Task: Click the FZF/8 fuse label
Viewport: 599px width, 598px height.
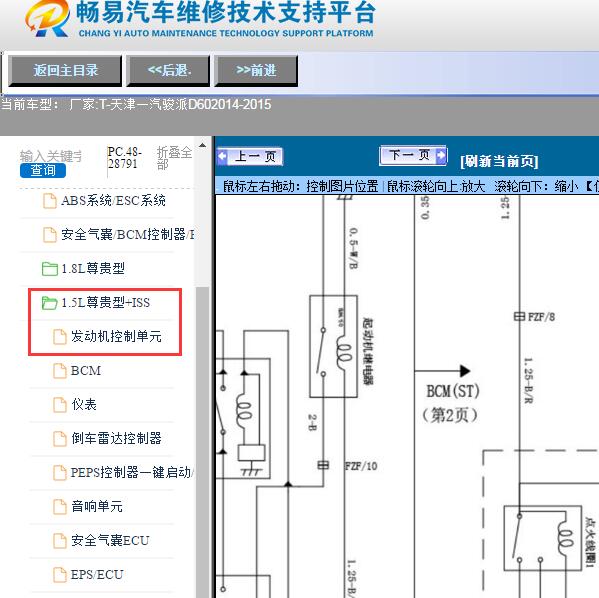Action: point(541,317)
